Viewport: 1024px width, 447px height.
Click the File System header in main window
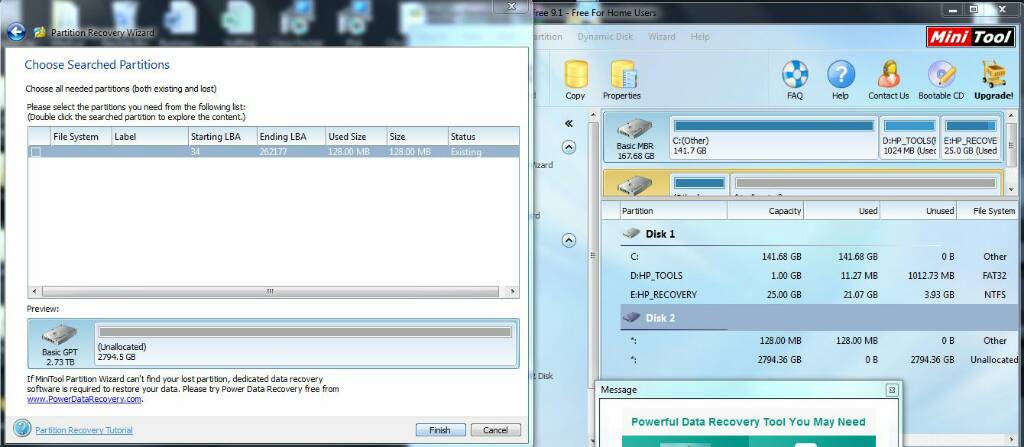989,211
